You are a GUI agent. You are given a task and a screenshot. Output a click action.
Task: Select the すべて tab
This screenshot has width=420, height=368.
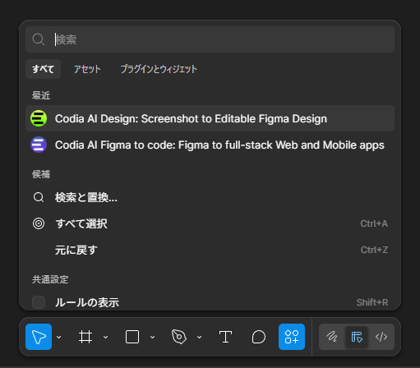click(x=43, y=69)
